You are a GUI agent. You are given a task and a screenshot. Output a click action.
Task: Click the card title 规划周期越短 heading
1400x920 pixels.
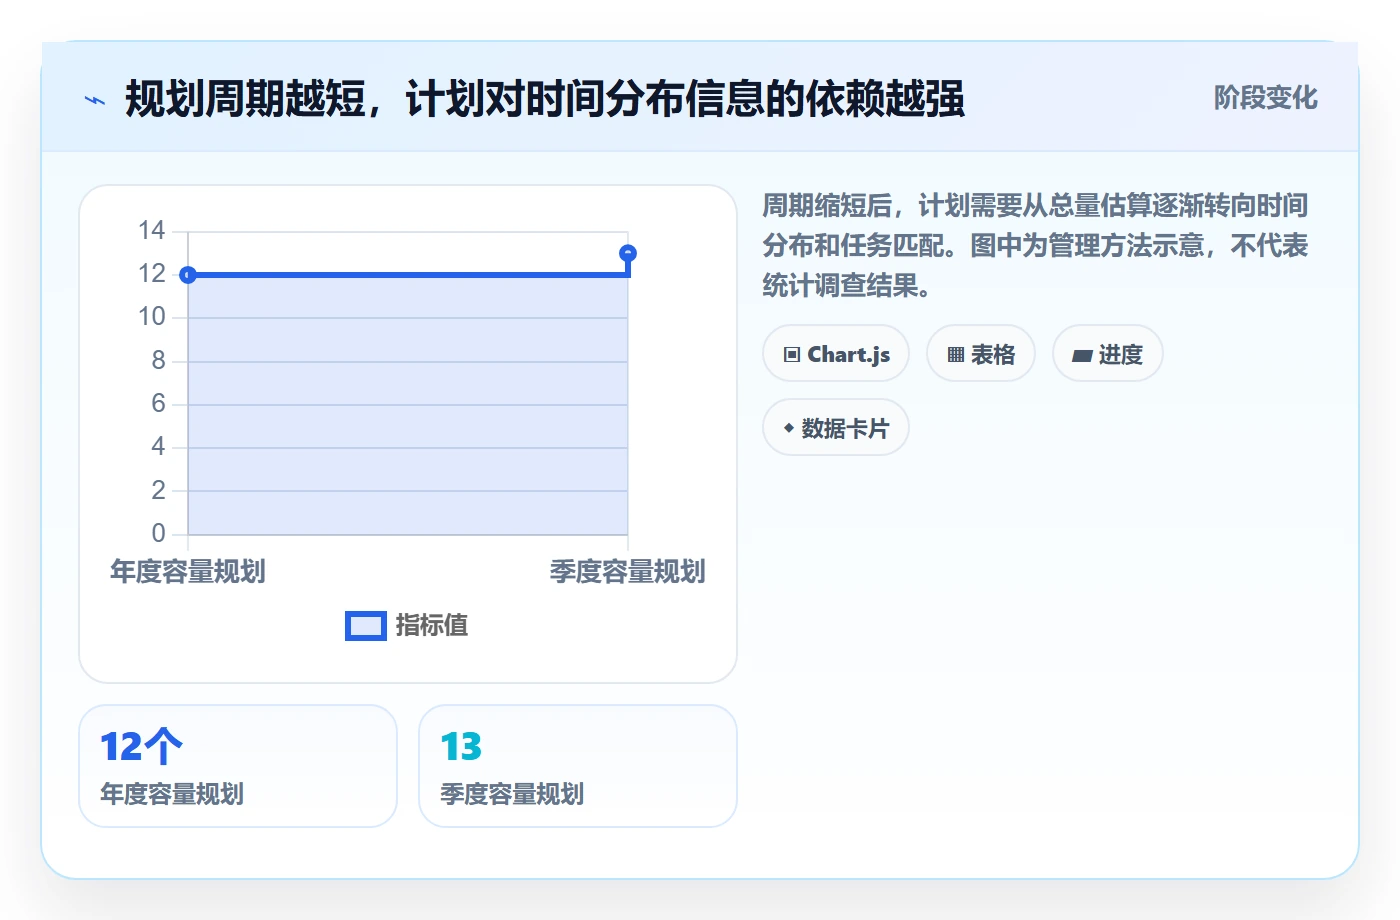(545, 99)
